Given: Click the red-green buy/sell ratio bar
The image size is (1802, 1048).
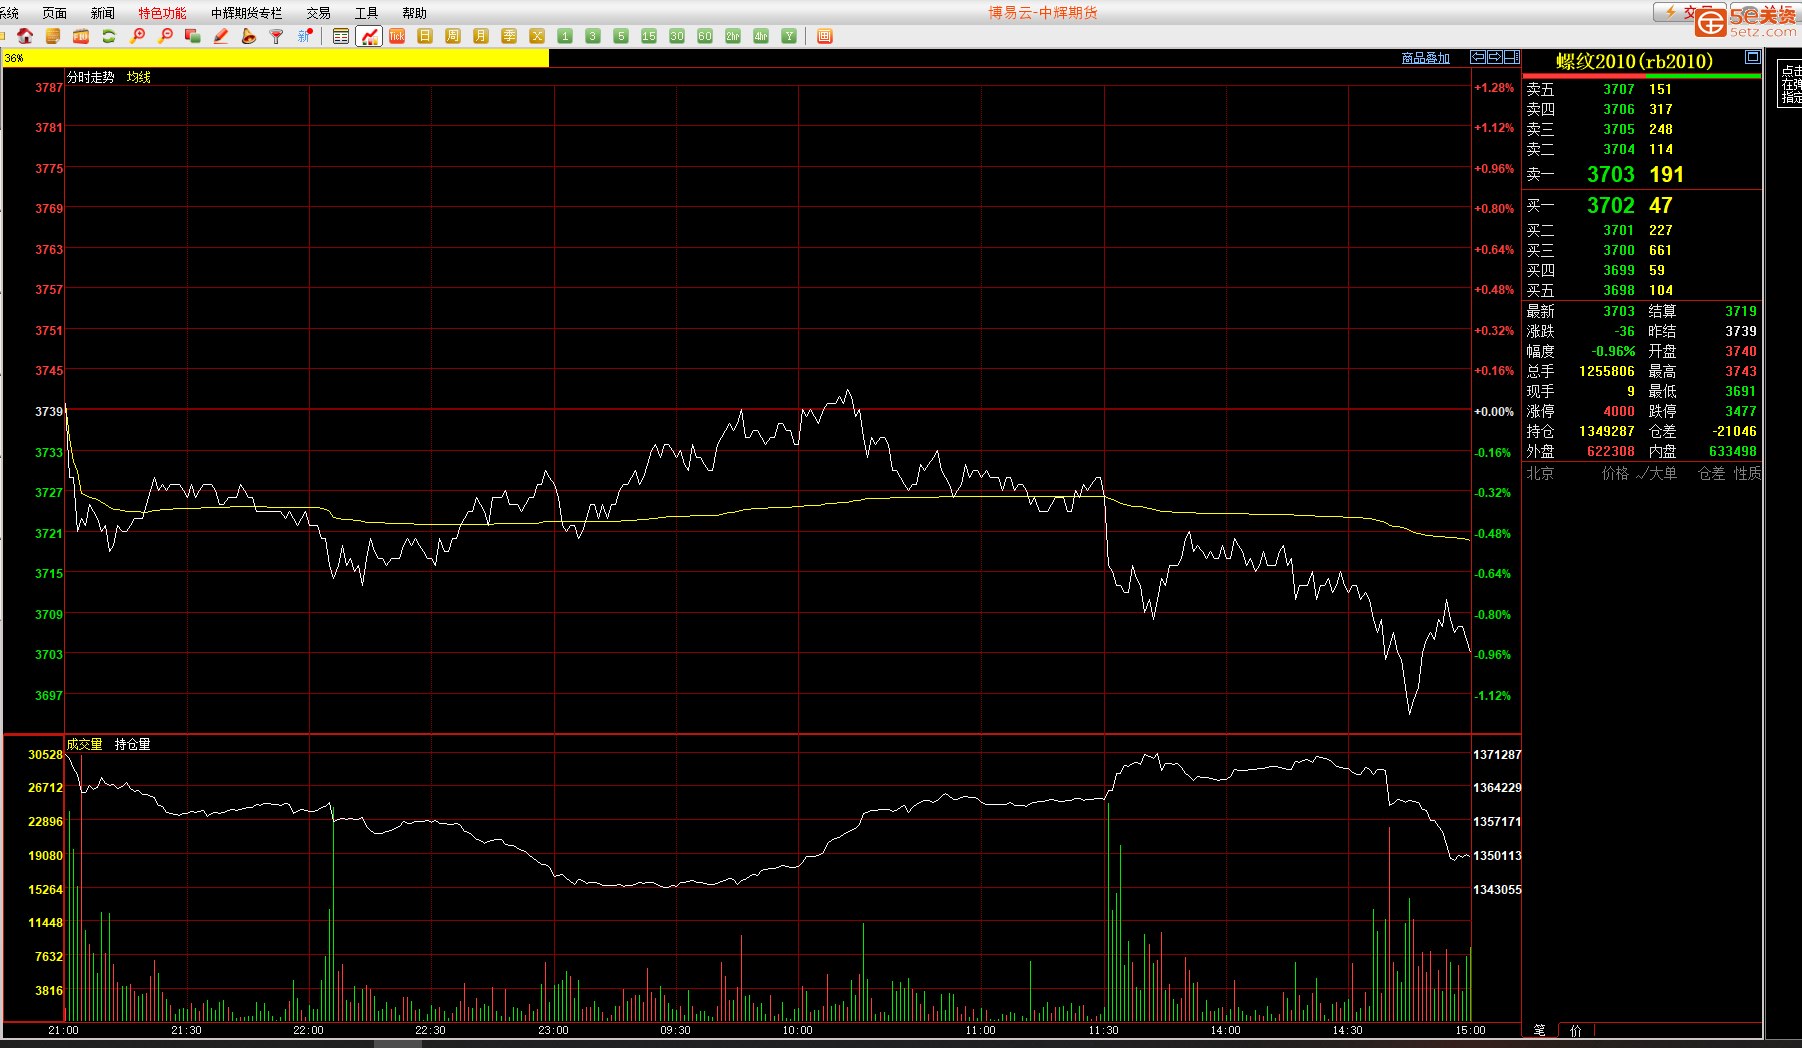Looking at the screenshot, I should coord(1642,76).
